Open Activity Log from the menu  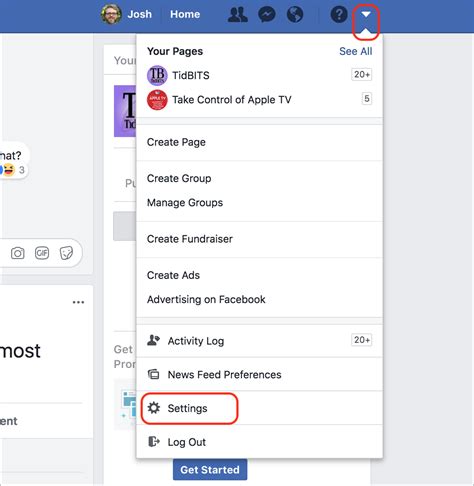pos(259,341)
